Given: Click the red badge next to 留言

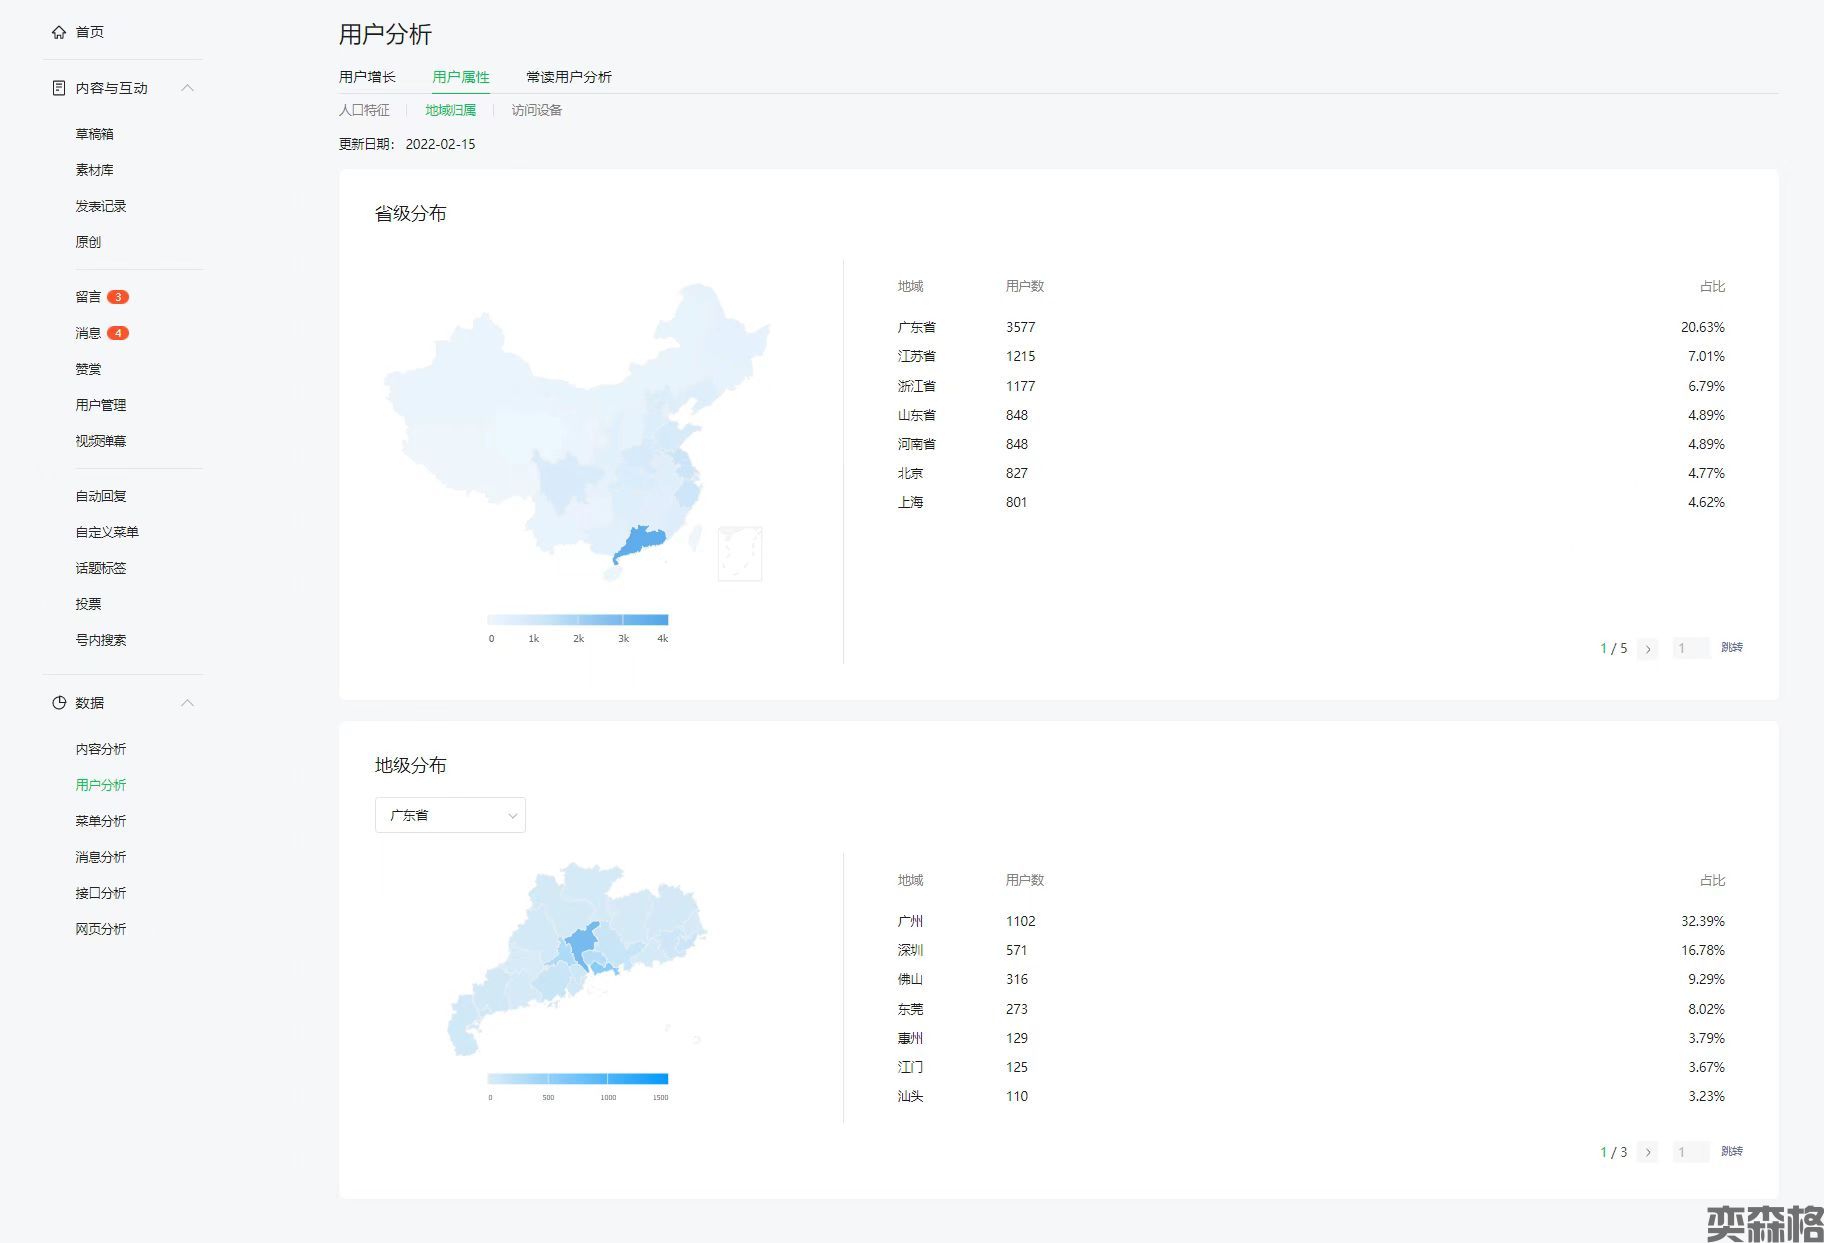Looking at the screenshot, I should point(118,297).
